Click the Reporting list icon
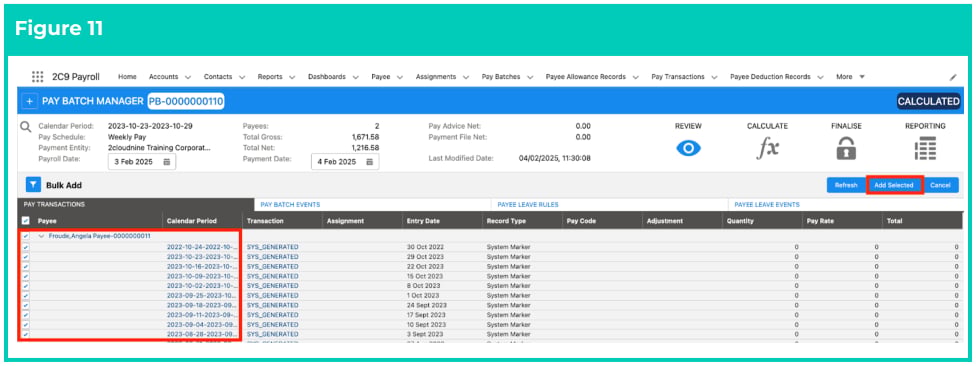976x366 pixels. tap(925, 148)
